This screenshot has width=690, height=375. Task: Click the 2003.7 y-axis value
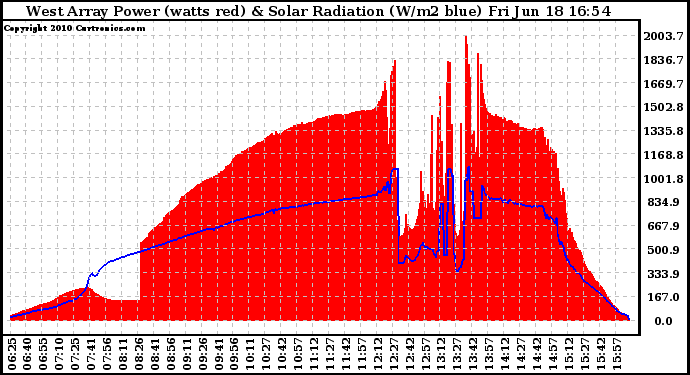[x=664, y=36]
